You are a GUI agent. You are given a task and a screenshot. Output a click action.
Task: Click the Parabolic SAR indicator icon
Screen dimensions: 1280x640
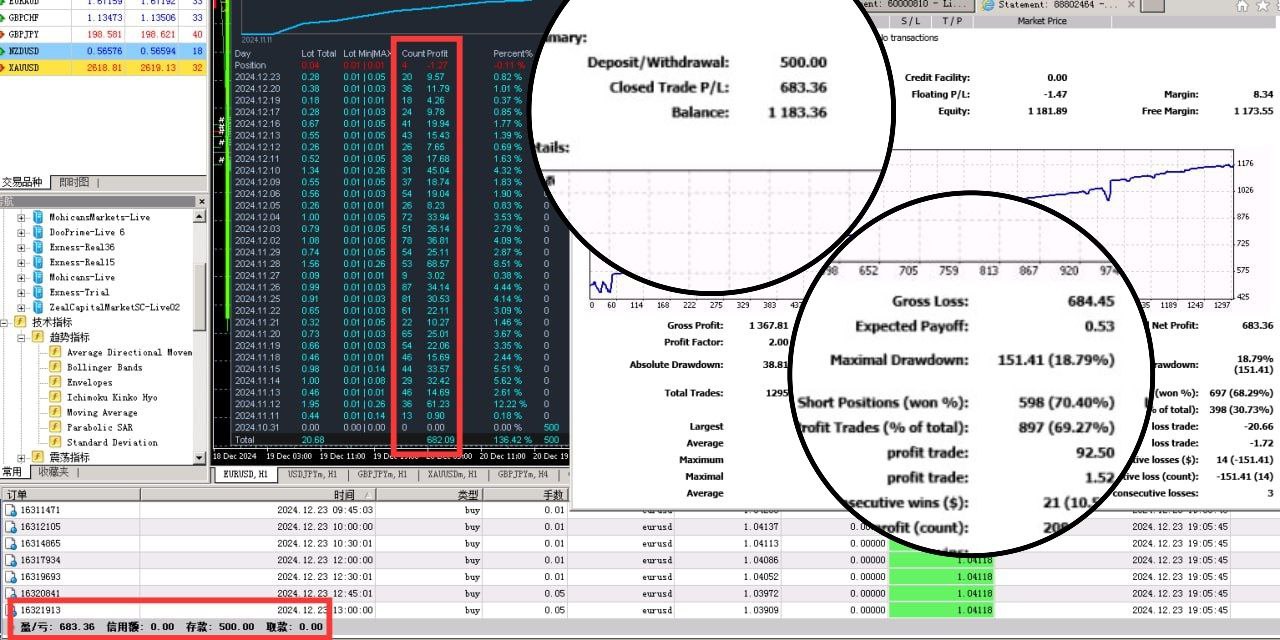[55, 427]
